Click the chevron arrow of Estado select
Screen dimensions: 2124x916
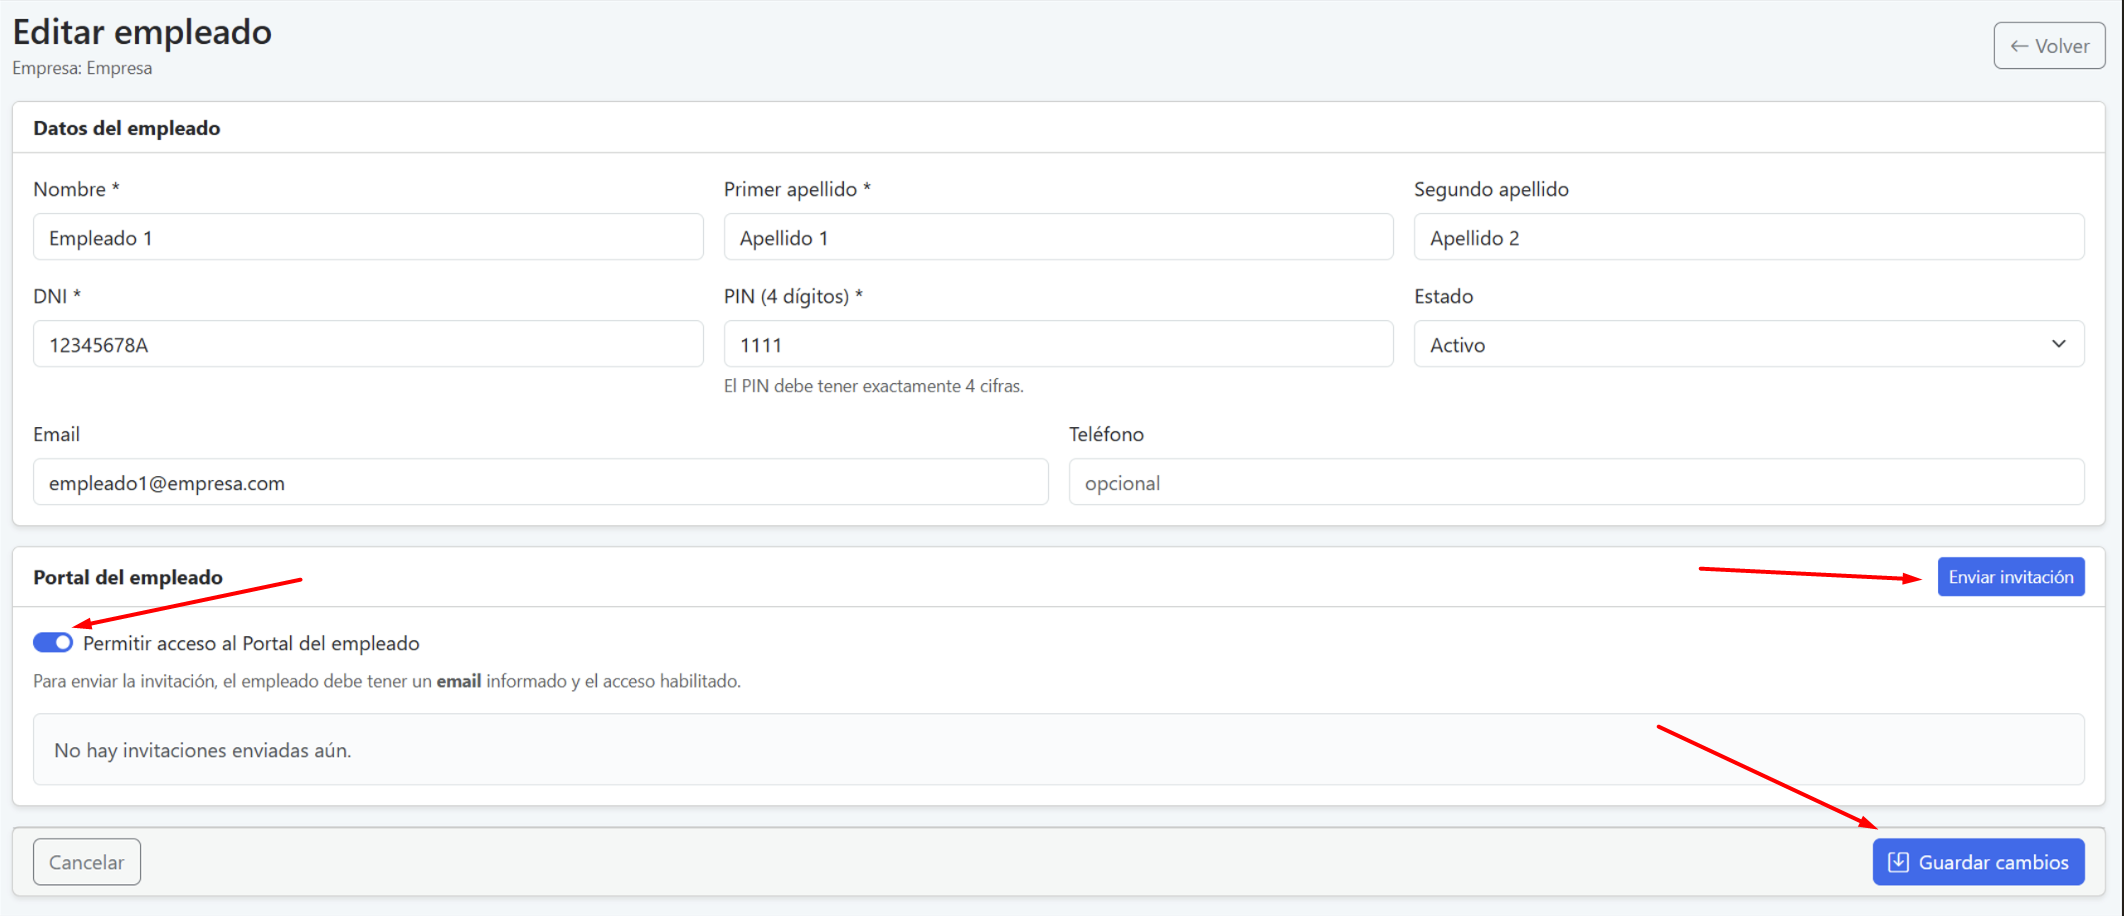pyautogui.click(x=2058, y=344)
